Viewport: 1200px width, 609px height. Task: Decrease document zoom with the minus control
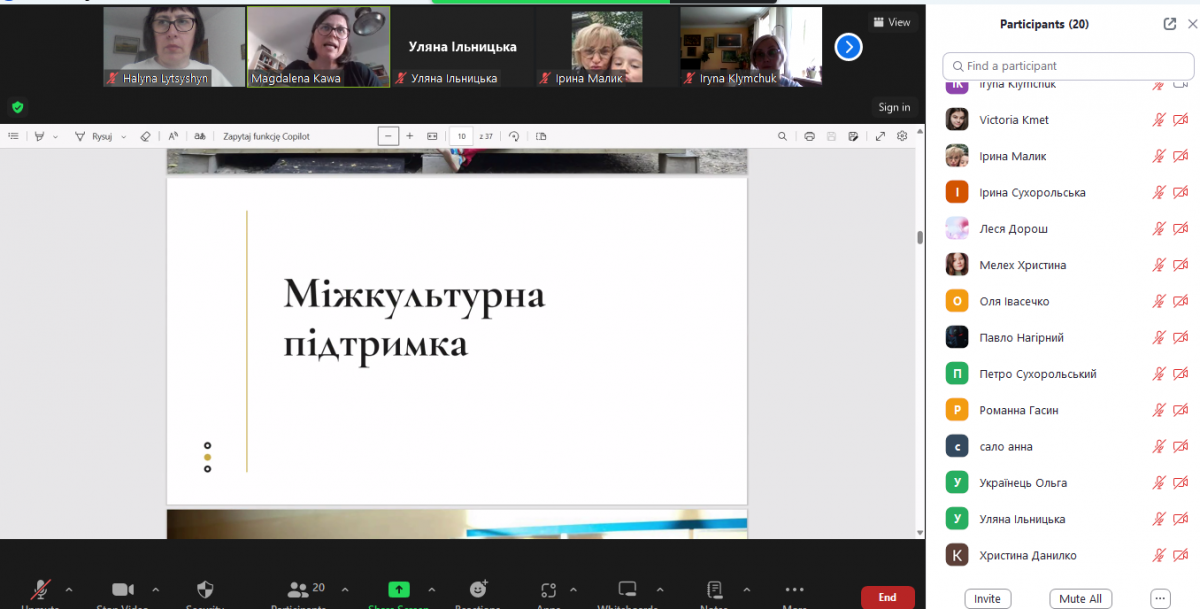pos(388,136)
